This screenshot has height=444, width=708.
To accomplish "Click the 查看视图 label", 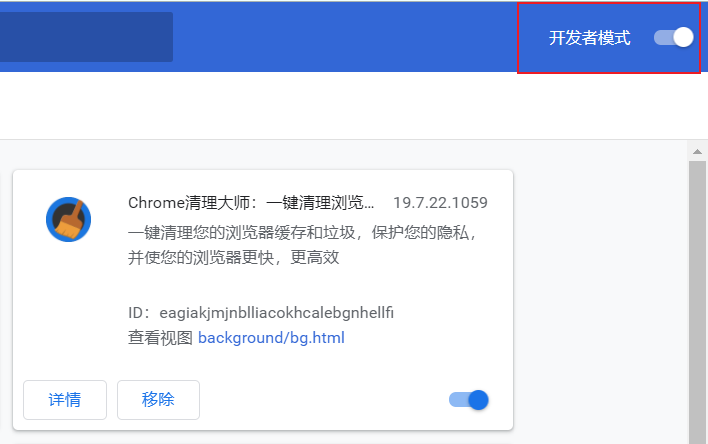I will (160, 337).
